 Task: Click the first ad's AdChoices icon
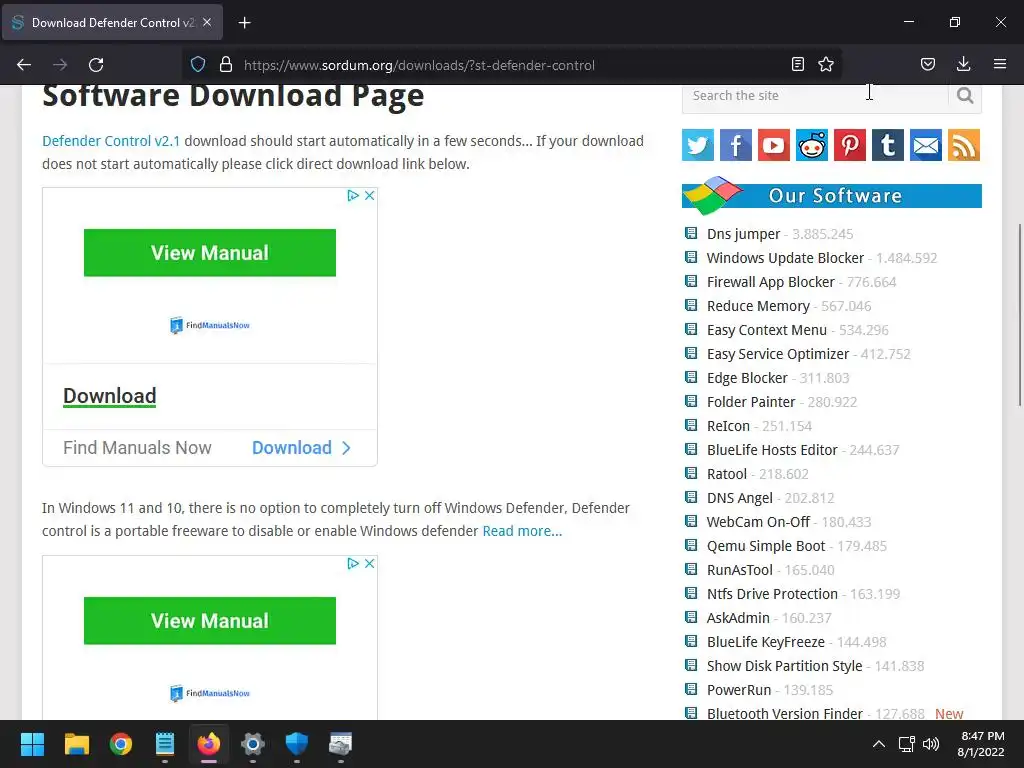click(353, 195)
